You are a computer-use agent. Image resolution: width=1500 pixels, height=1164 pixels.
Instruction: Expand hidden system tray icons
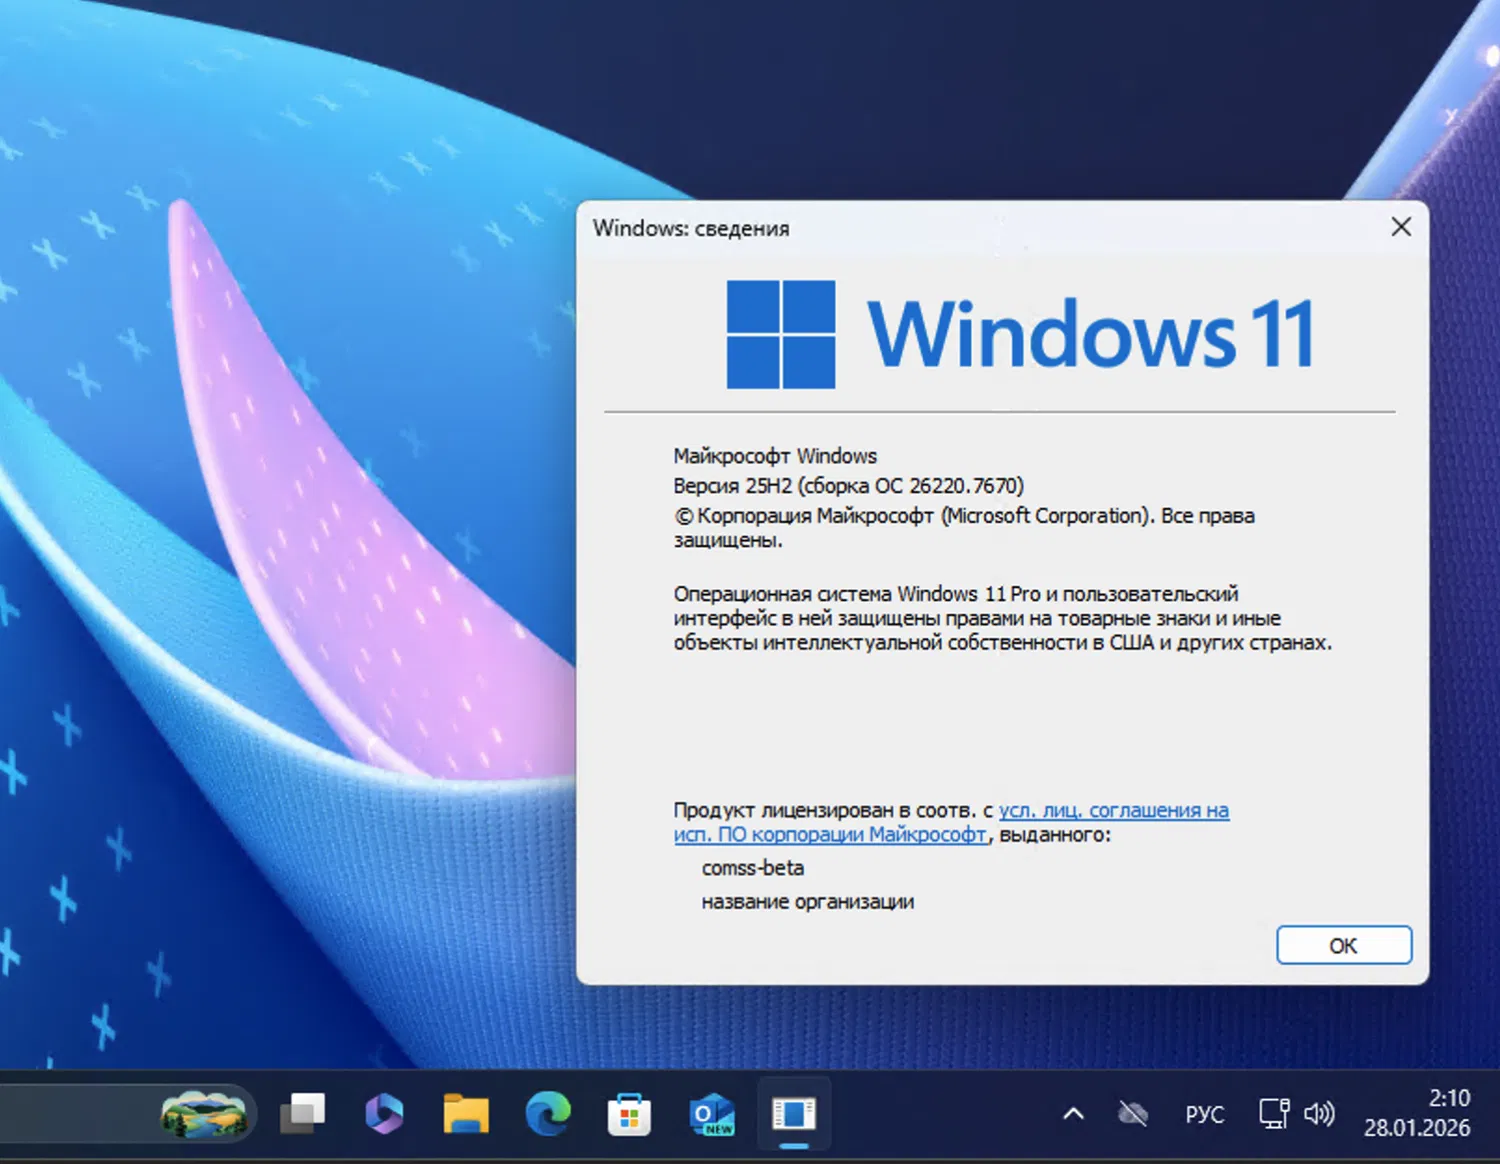click(1072, 1113)
